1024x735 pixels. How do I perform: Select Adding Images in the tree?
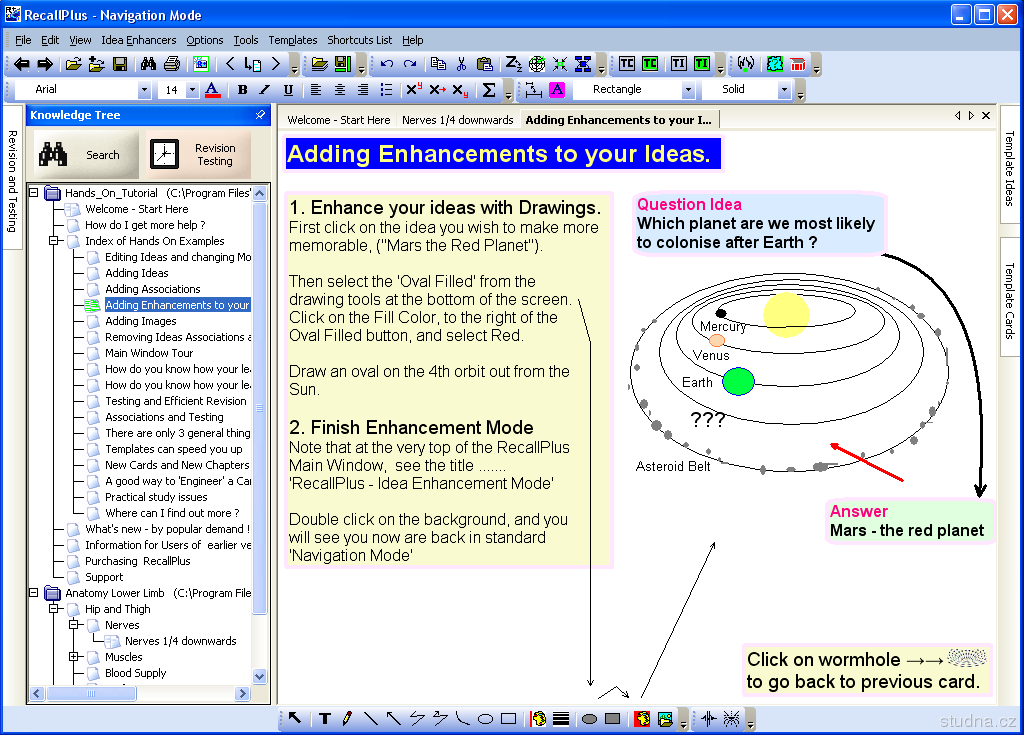pos(141,321)
